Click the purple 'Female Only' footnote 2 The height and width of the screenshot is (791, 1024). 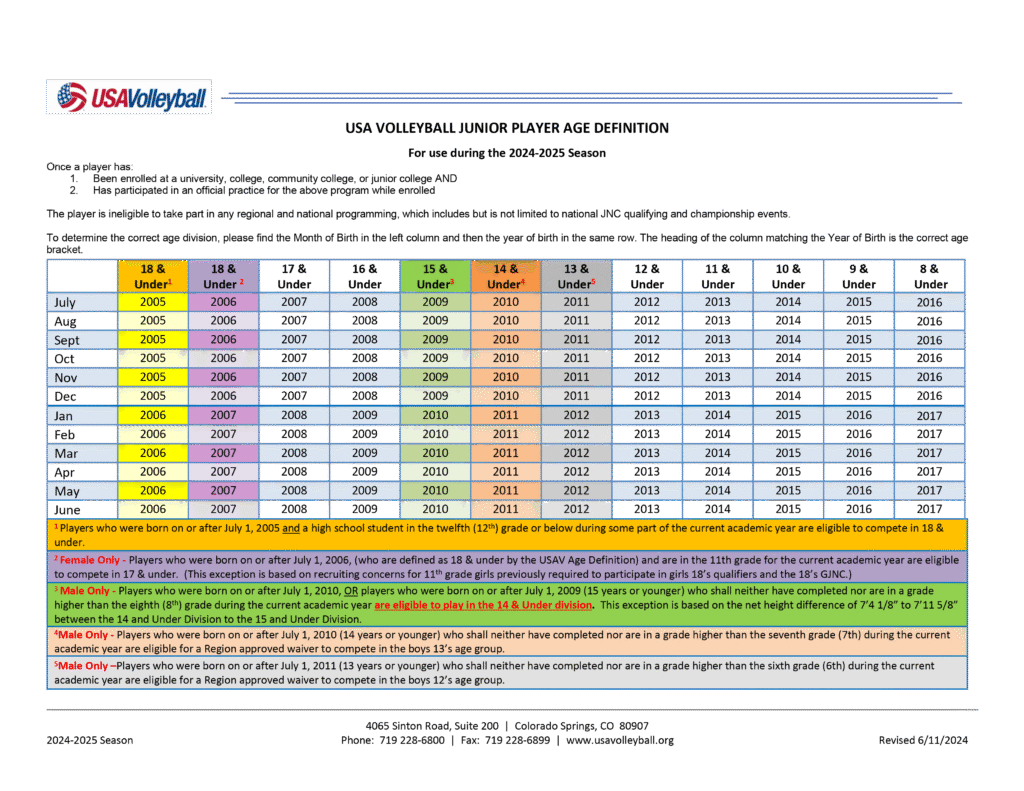coord(507,567)
